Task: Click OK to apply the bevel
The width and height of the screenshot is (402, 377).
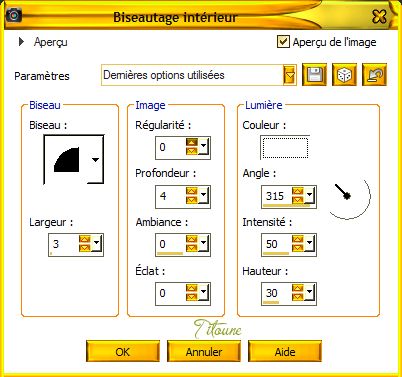Action: pos(123,352)
